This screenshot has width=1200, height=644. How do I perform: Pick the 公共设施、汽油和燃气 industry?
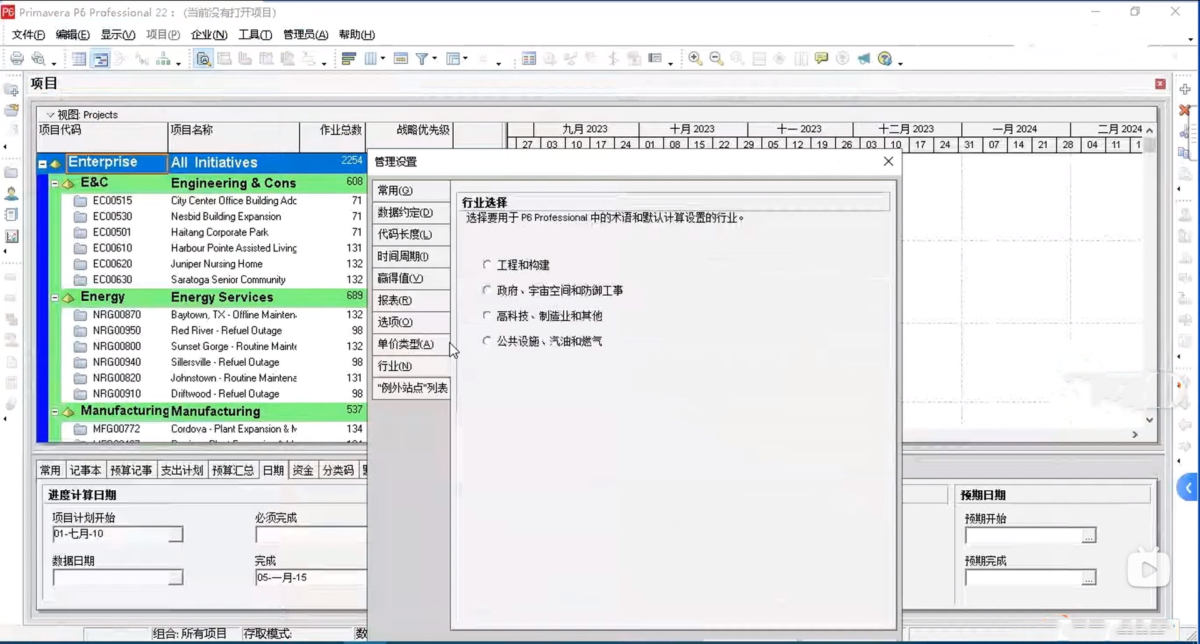click(487, 341)
